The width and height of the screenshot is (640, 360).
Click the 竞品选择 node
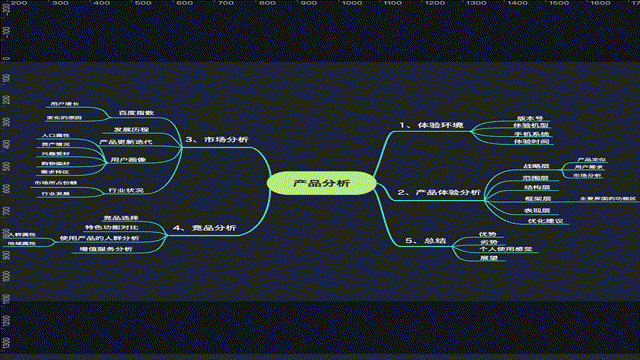[x=121, y=218]
